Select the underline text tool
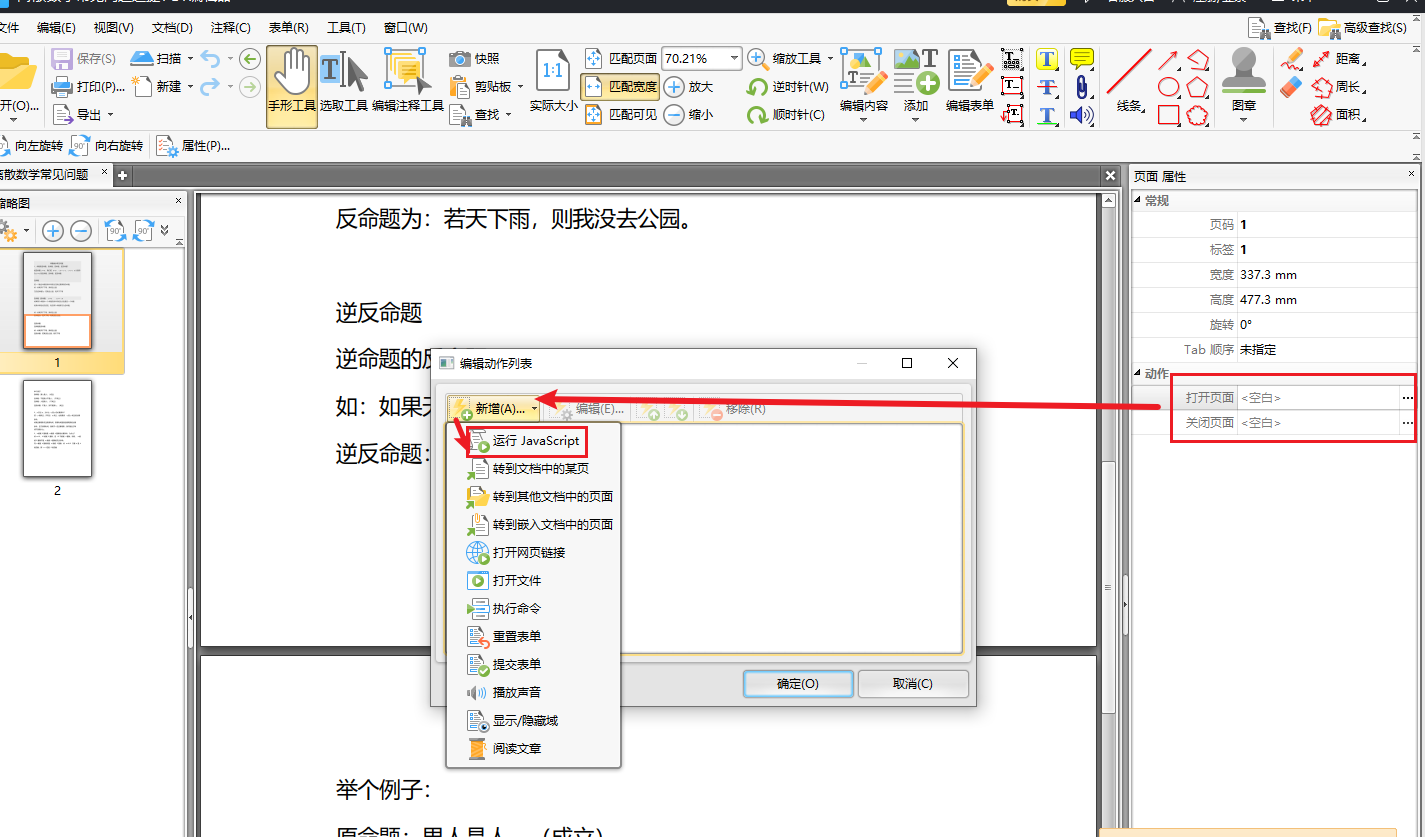 pos(1047,115)
